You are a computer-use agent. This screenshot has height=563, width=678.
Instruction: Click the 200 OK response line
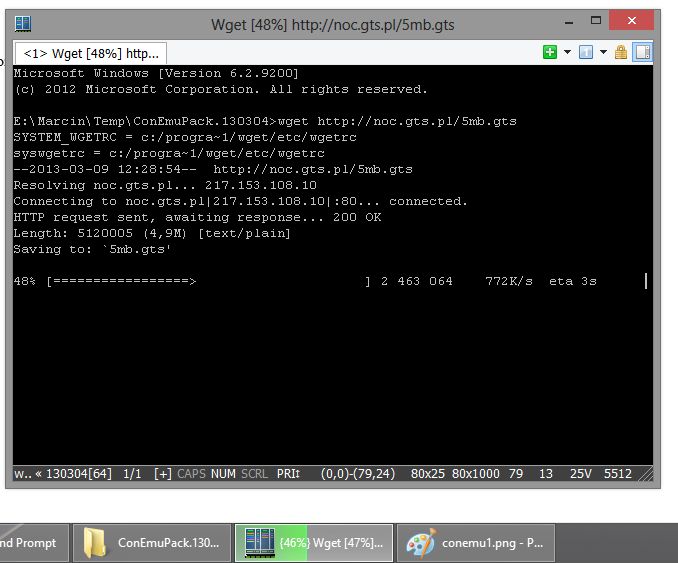pyautogui.click(x=197, y=217)
